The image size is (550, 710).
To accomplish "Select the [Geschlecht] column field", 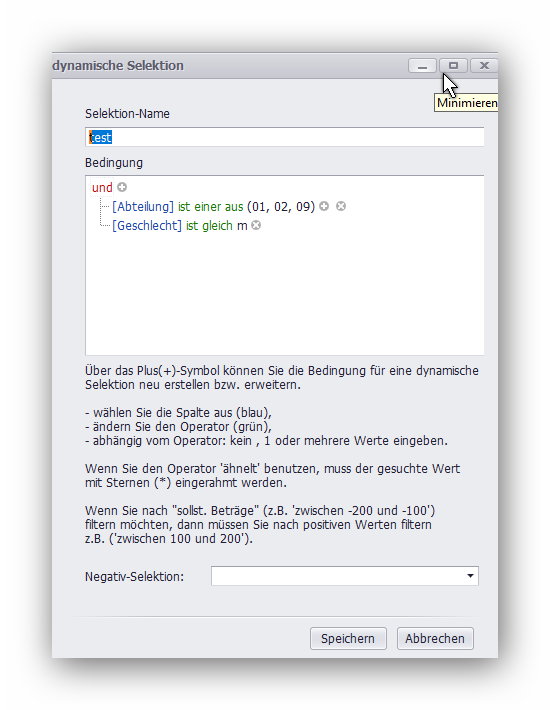I will point(147,225).
